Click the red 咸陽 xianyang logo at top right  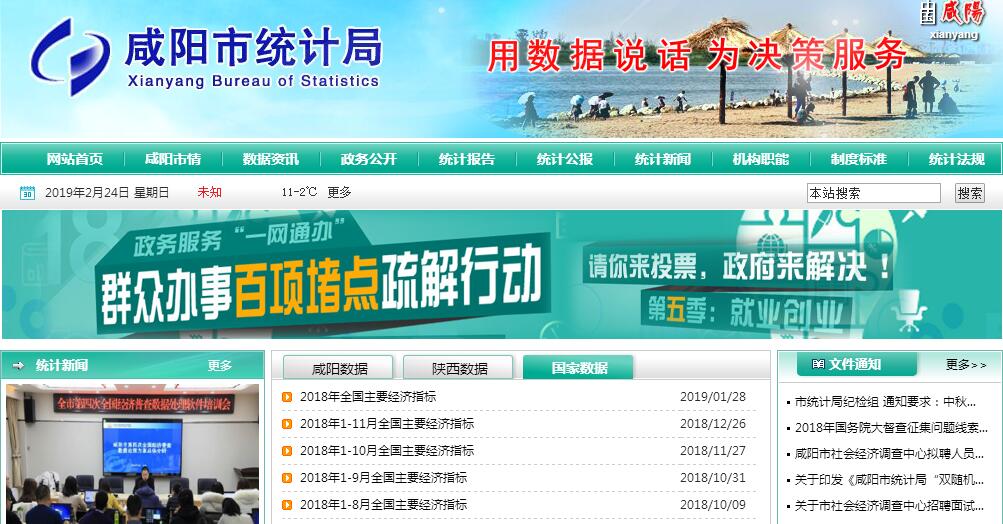951,18
